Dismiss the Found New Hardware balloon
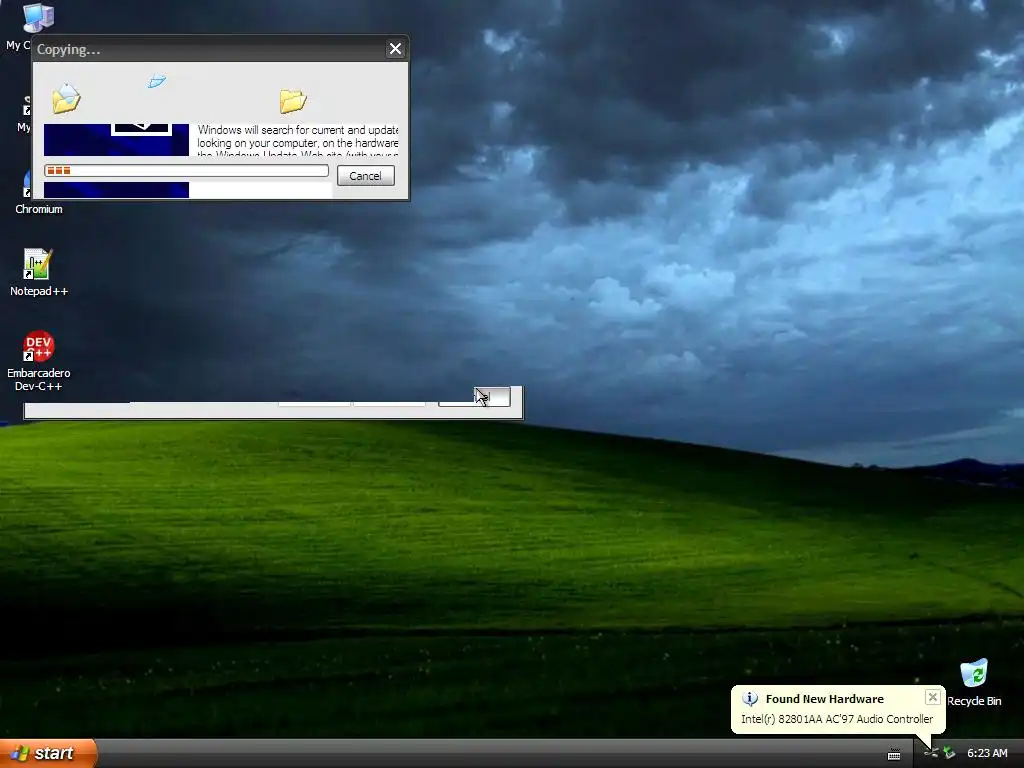Screen dimensions: 1024x768 click(x=933, y=697)
